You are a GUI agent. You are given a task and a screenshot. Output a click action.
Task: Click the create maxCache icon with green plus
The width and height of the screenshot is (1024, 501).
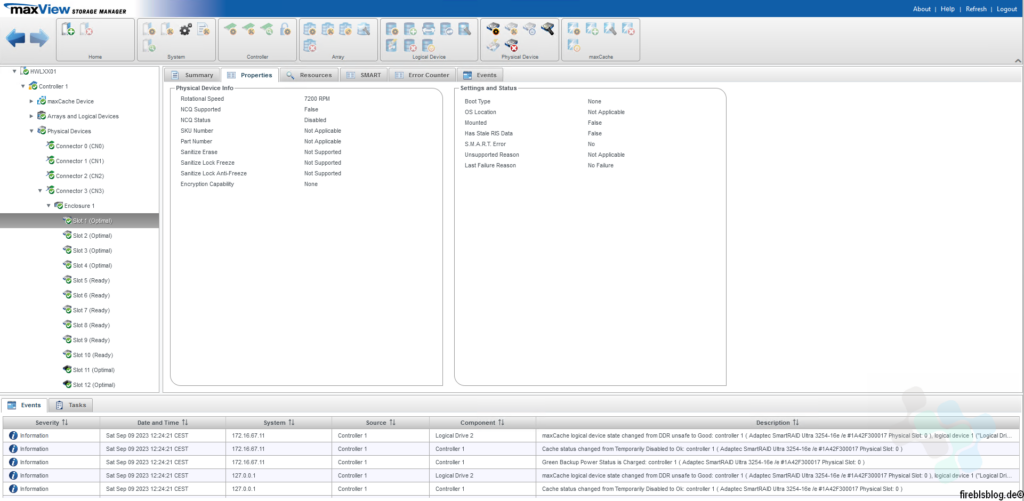(592, 29)
